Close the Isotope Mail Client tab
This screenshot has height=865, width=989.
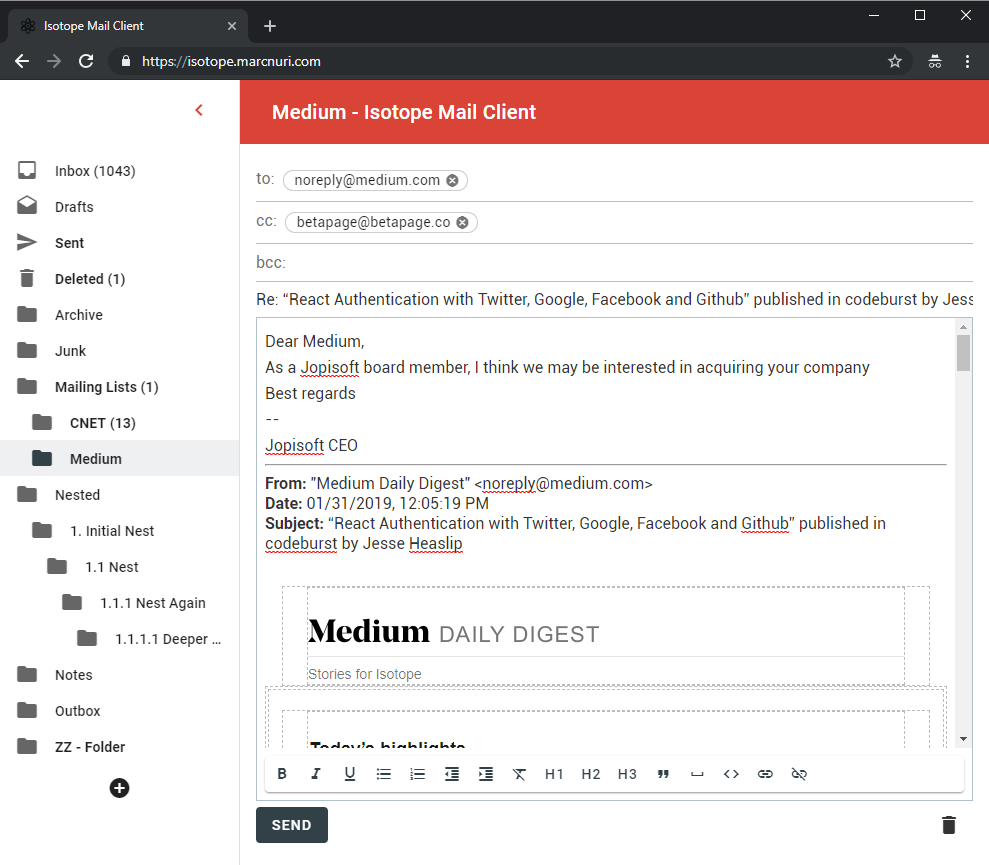point(232,26)
